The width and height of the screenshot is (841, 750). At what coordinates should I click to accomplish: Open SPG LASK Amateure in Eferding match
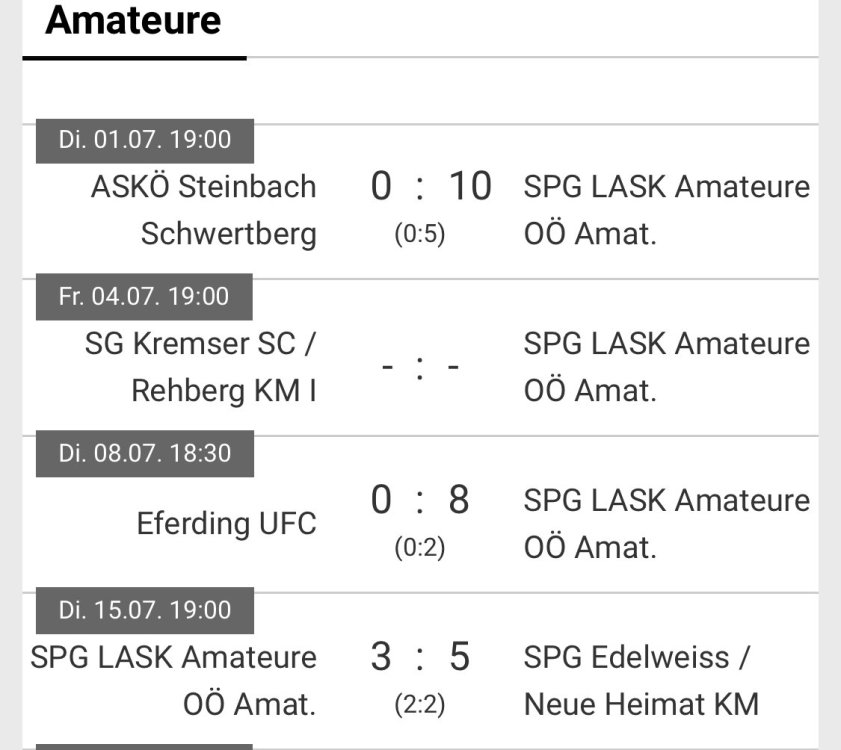point(666,523)
